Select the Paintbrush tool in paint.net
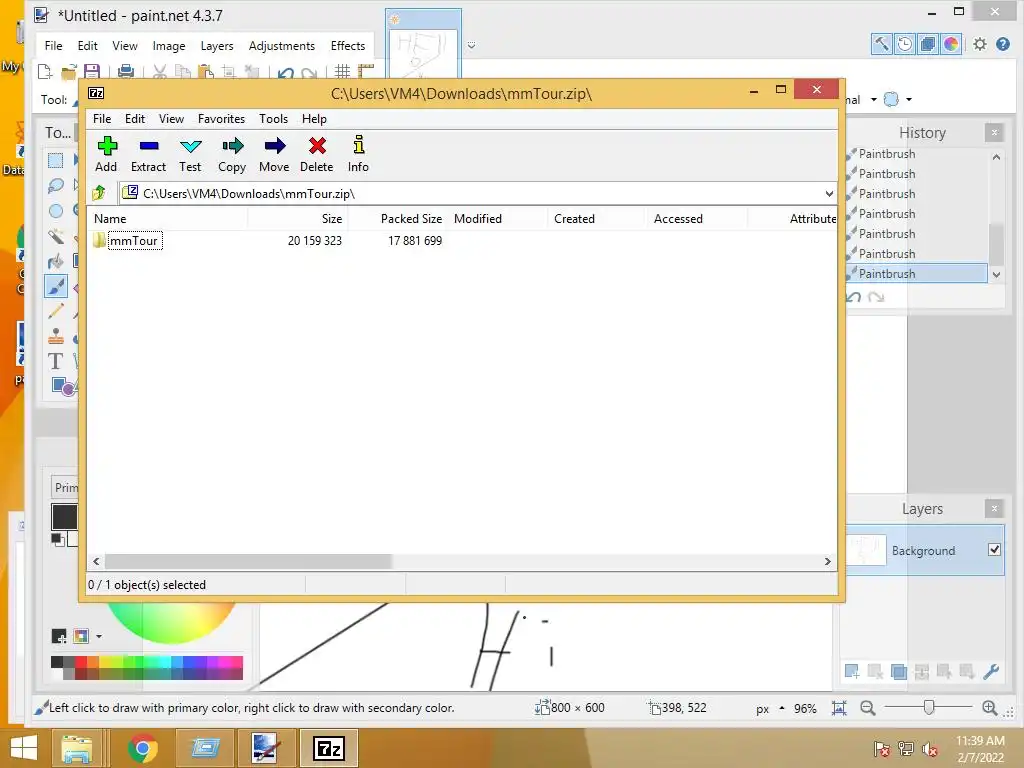 [56, 286]
